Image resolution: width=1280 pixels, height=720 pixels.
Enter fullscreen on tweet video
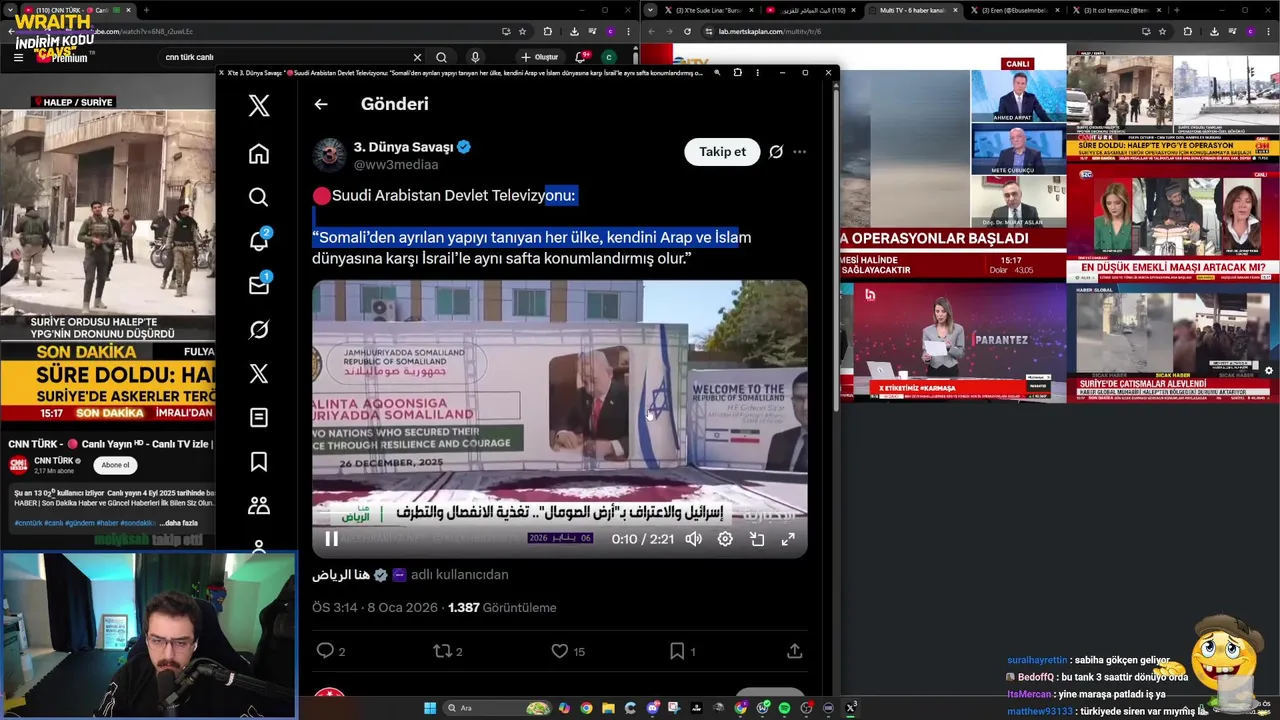(788, 539)
